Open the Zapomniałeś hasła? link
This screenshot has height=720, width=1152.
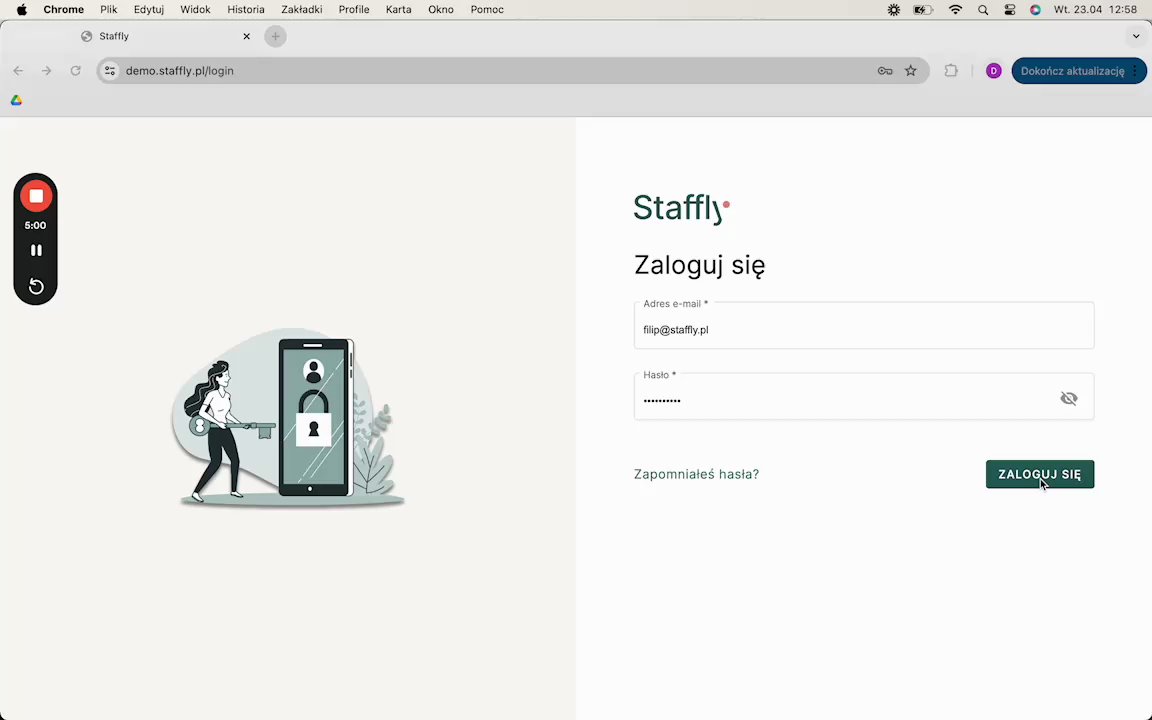pos(696,475)
